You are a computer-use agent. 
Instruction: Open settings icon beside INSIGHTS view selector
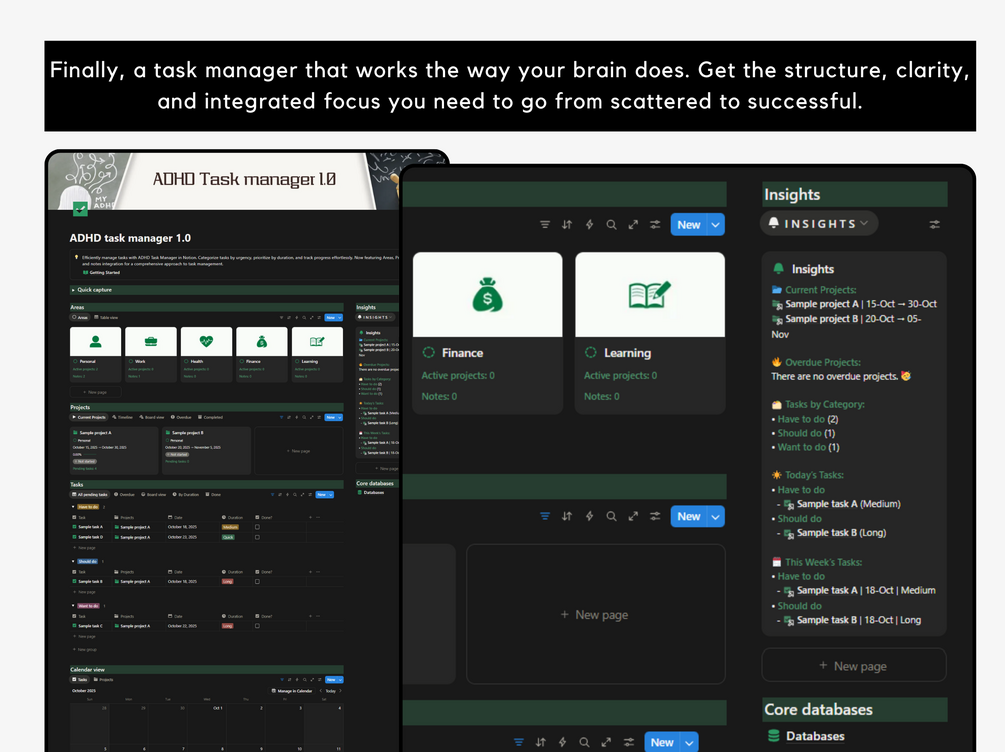coord(934,224)
